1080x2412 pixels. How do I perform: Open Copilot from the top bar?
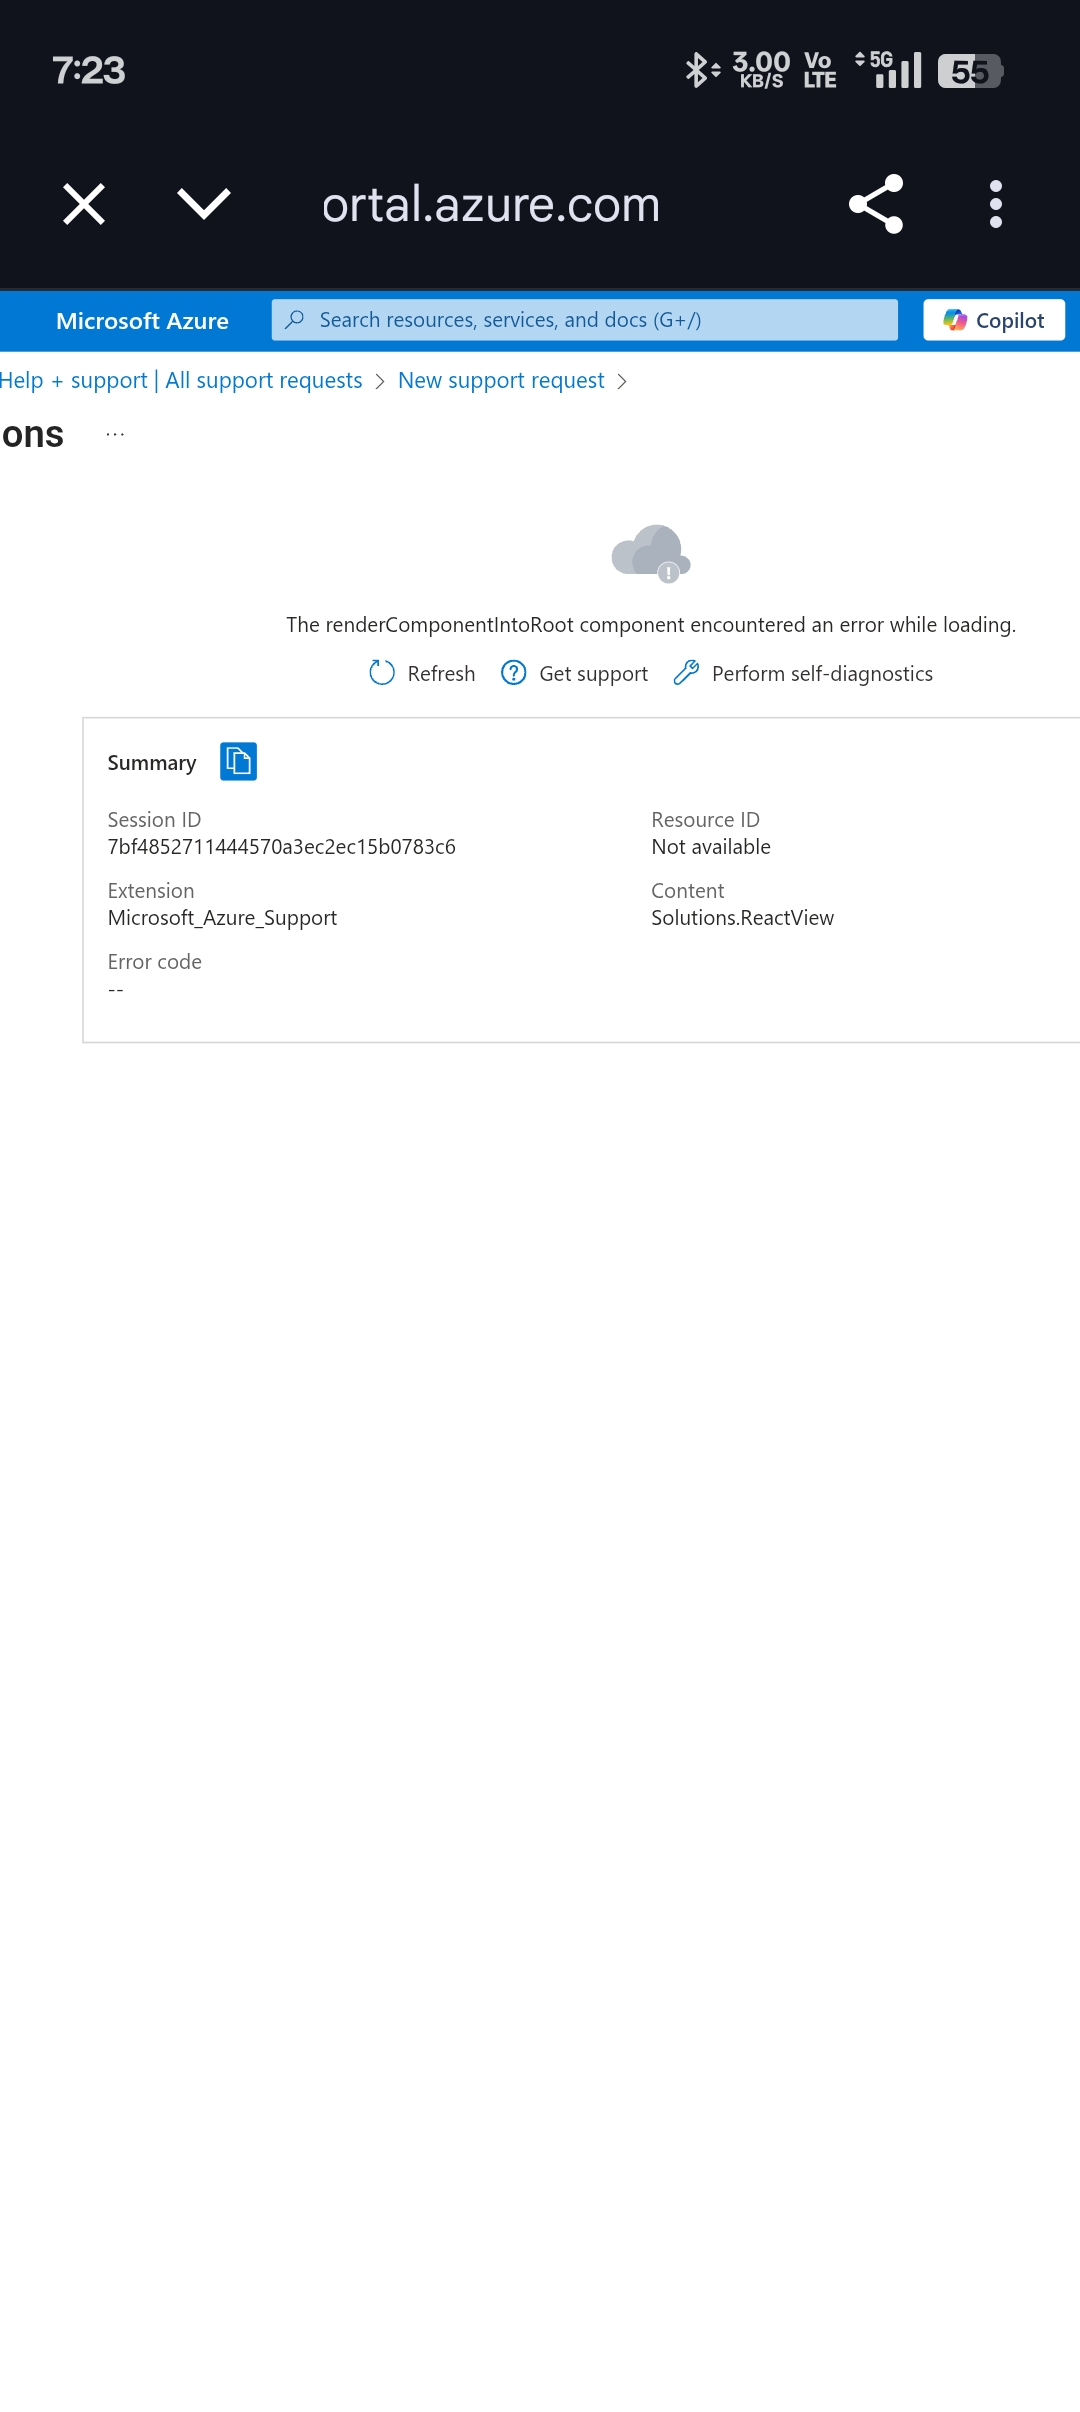pyautogui.click(x=994, y=320)
